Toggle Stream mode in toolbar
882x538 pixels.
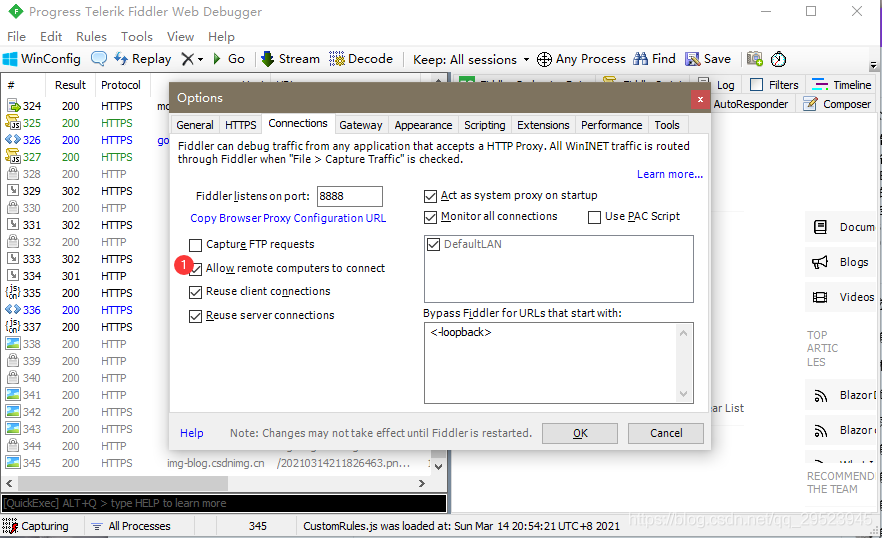[291, 59]
